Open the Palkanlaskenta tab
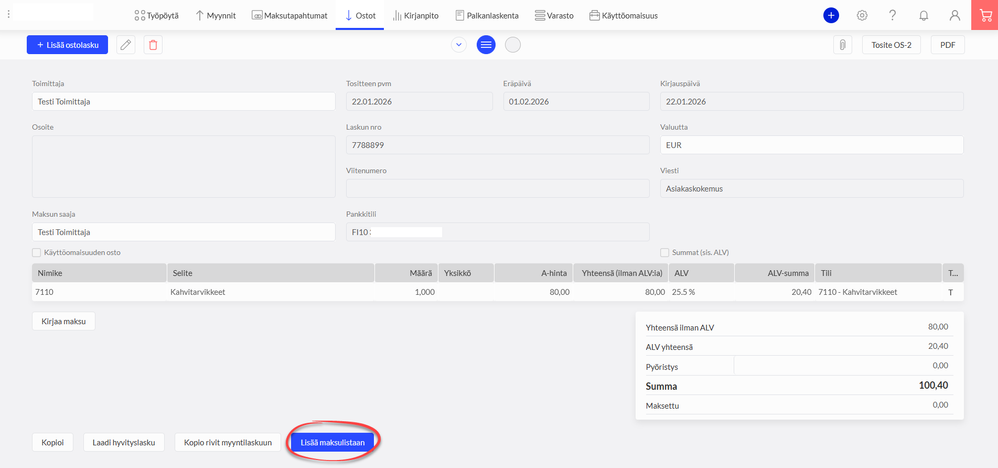 pyautogui.click(x=487, y=15)
